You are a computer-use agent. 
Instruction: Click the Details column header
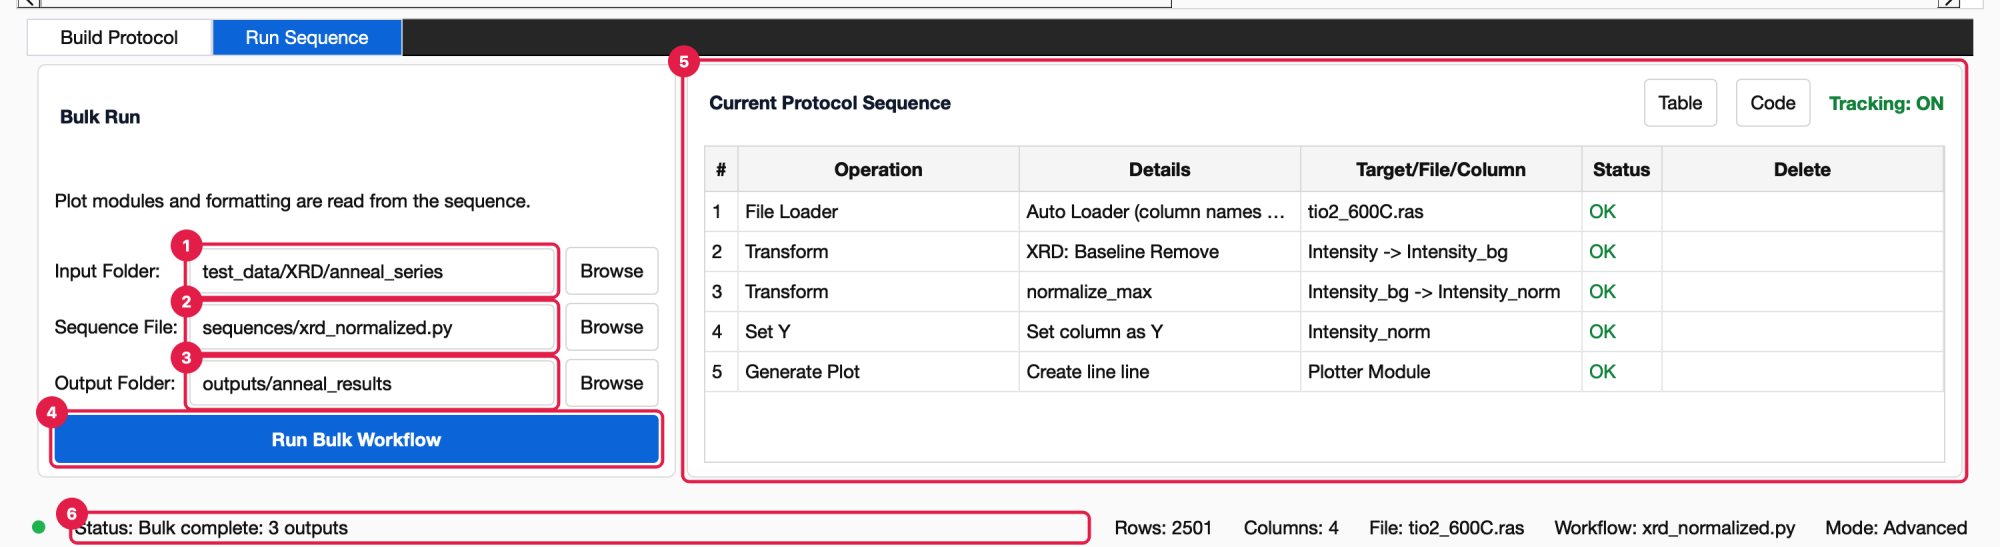click(1160, 170)
